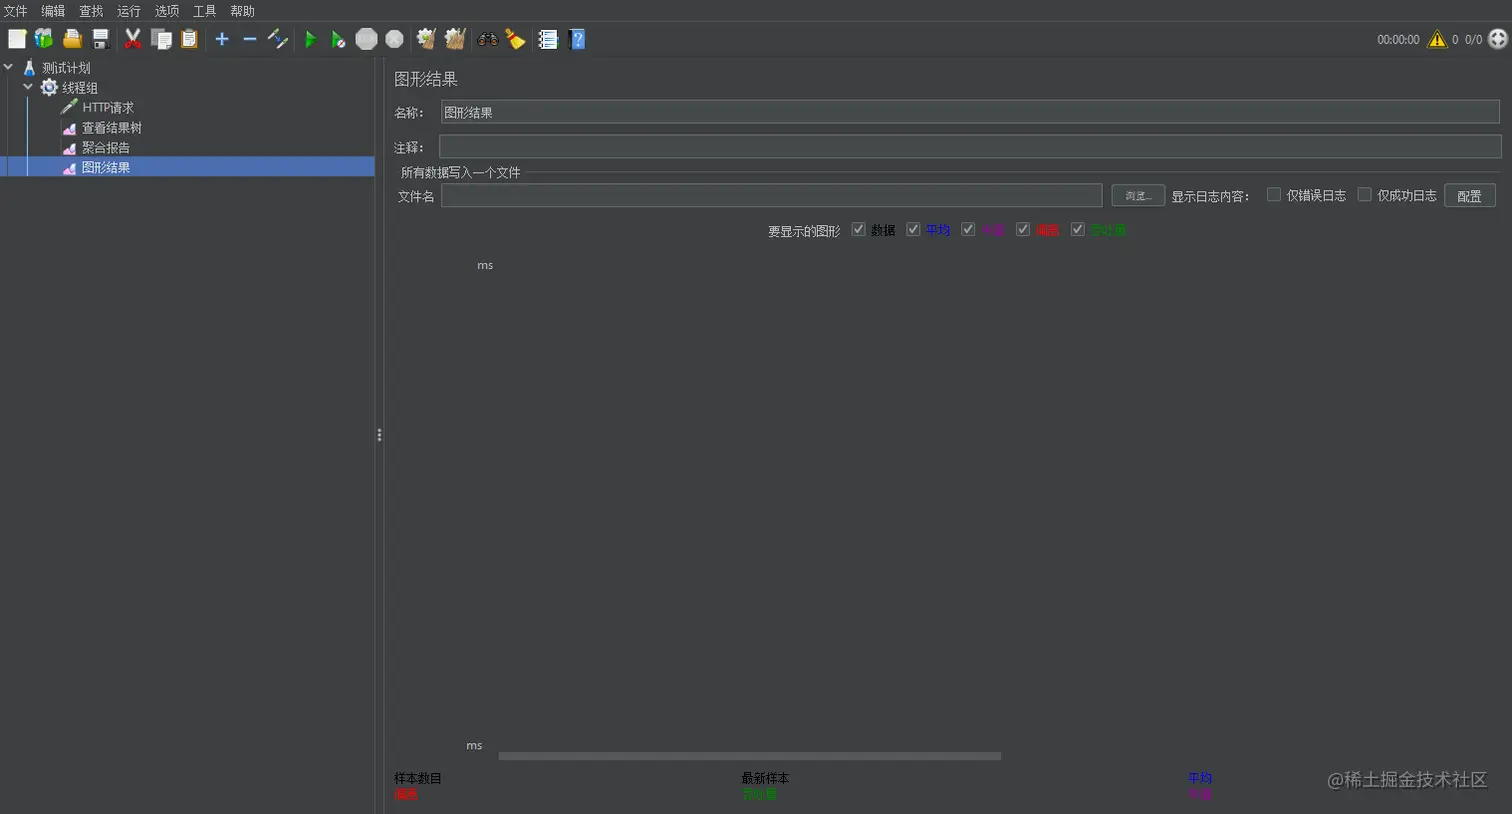Select the HTTP请求 sampler in tree
Viewport: 1512px width, 814px height.
click(108, 108)
